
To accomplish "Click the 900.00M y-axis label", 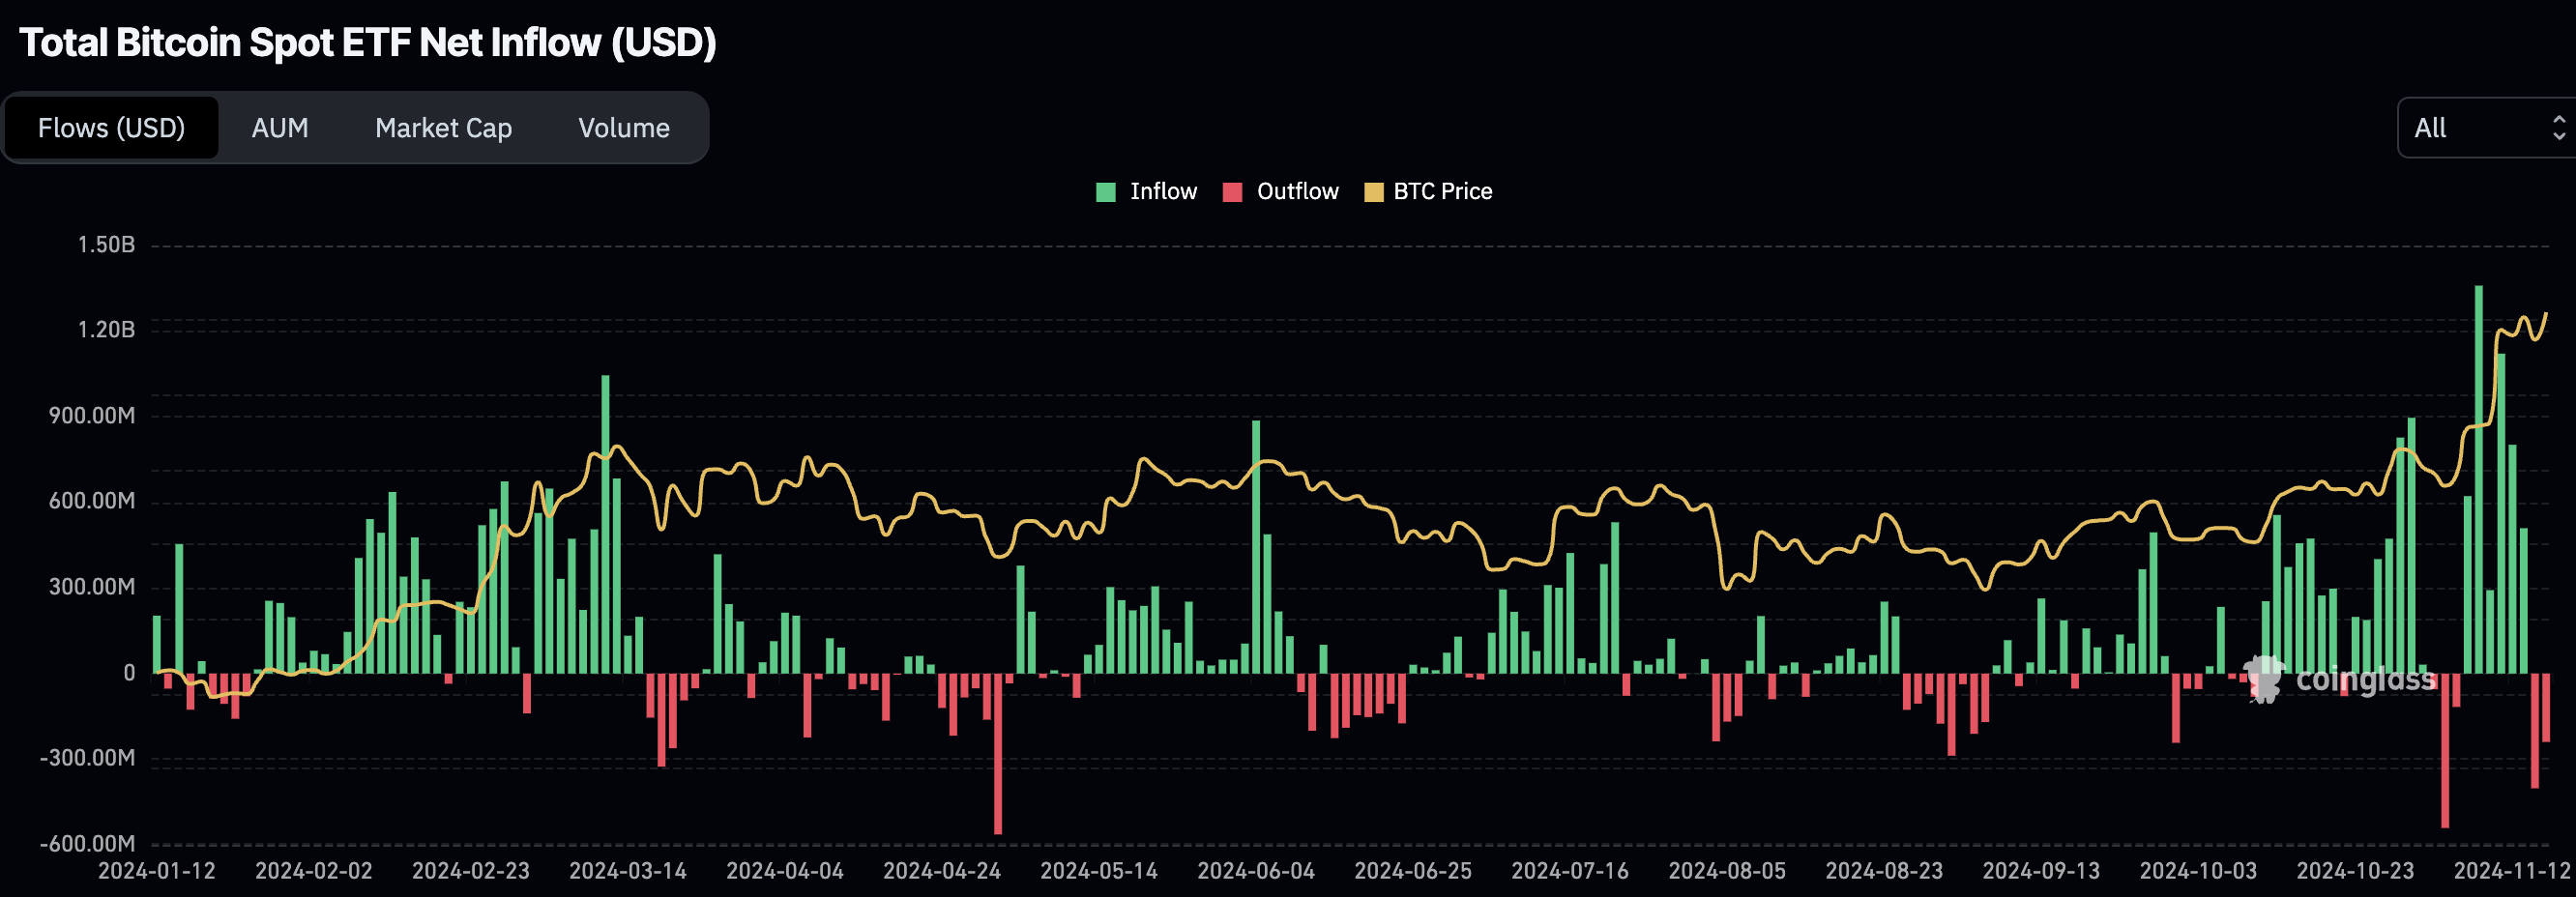I will click(92, 416).
